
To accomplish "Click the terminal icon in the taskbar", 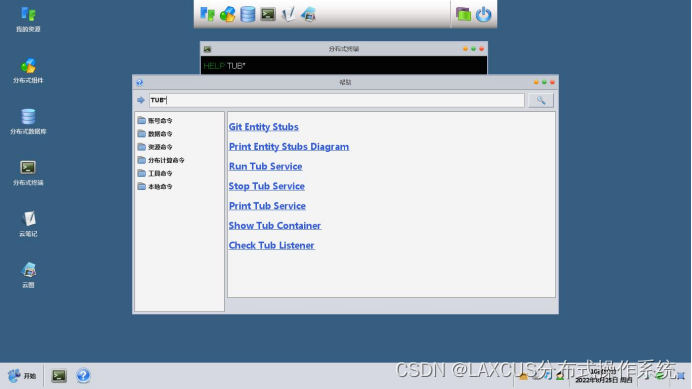I will (x=59, y=376).
